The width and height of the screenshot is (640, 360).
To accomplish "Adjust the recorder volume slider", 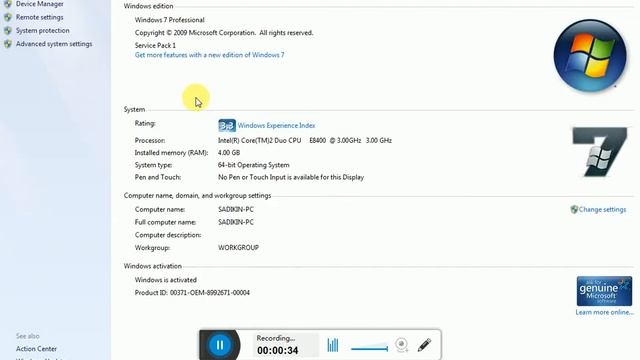I will (x=369, y=348).
